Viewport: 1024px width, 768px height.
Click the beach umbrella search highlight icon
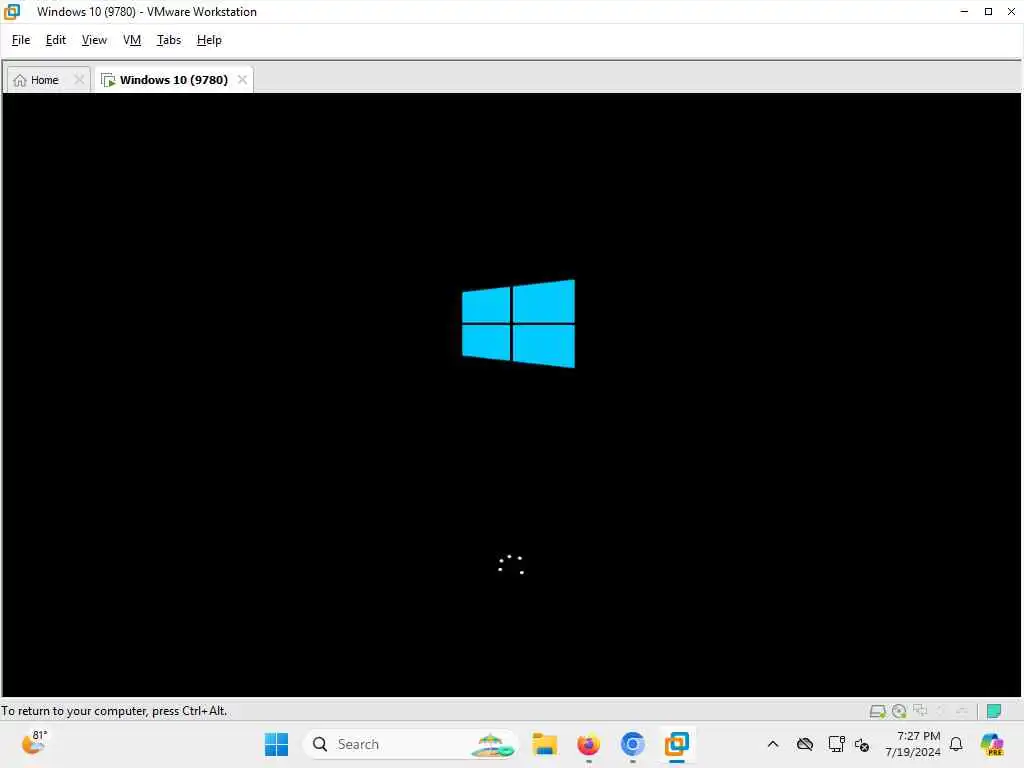pos(493,745)
